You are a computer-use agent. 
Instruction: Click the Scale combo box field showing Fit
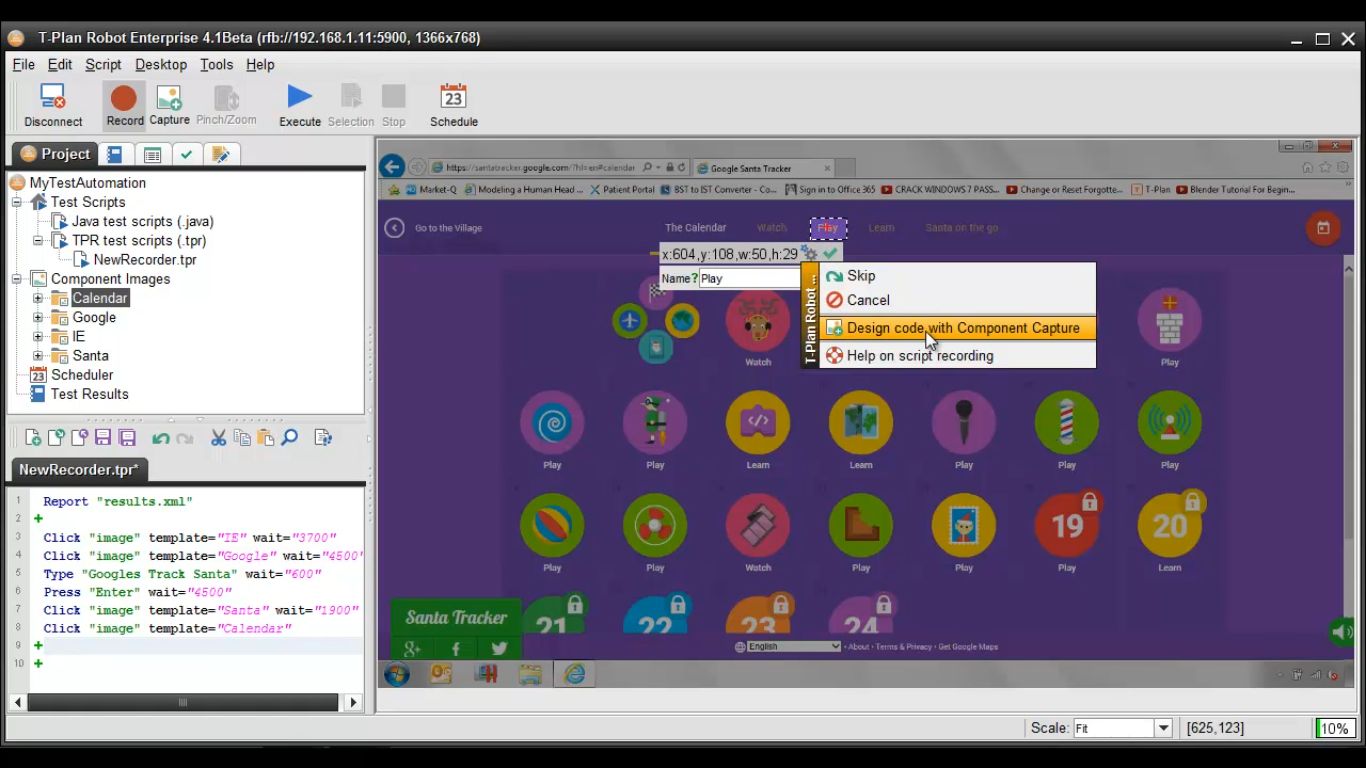pos(1113,728)
